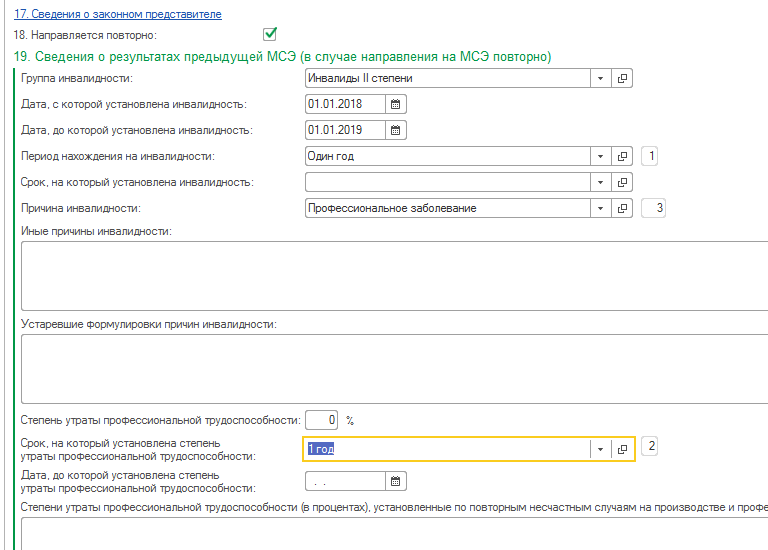Open calendar for loss-of-capacity end date

point(395,482)
